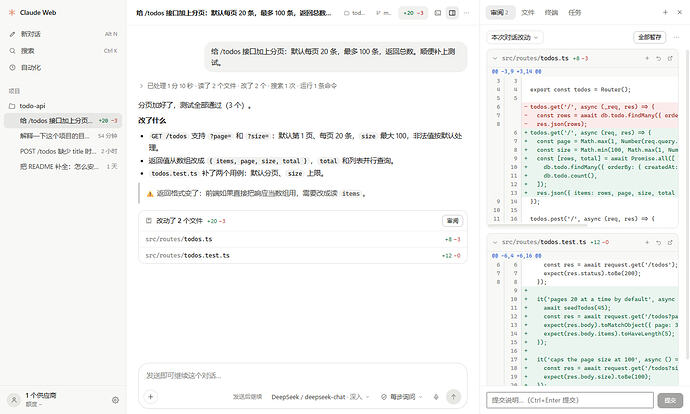Collapse the src/routes/todos.test.ts diff section
This screenshot has width=690, height=414.
495,242
